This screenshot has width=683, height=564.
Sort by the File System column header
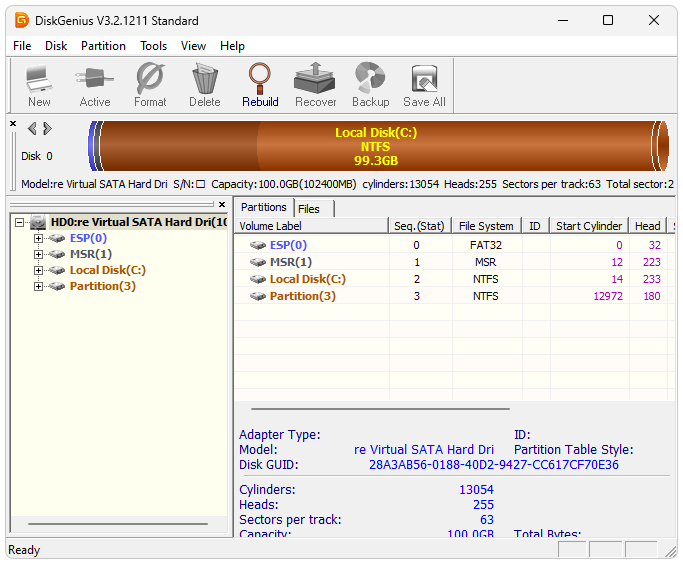485,226
